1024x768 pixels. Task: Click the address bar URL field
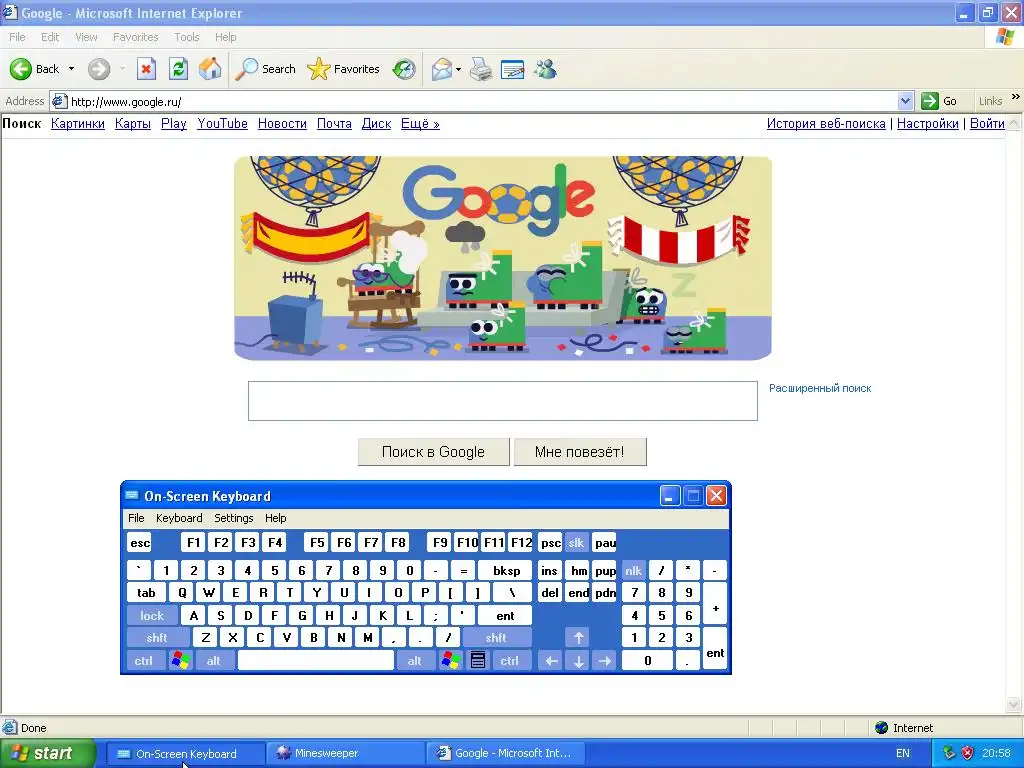[483, 101]
